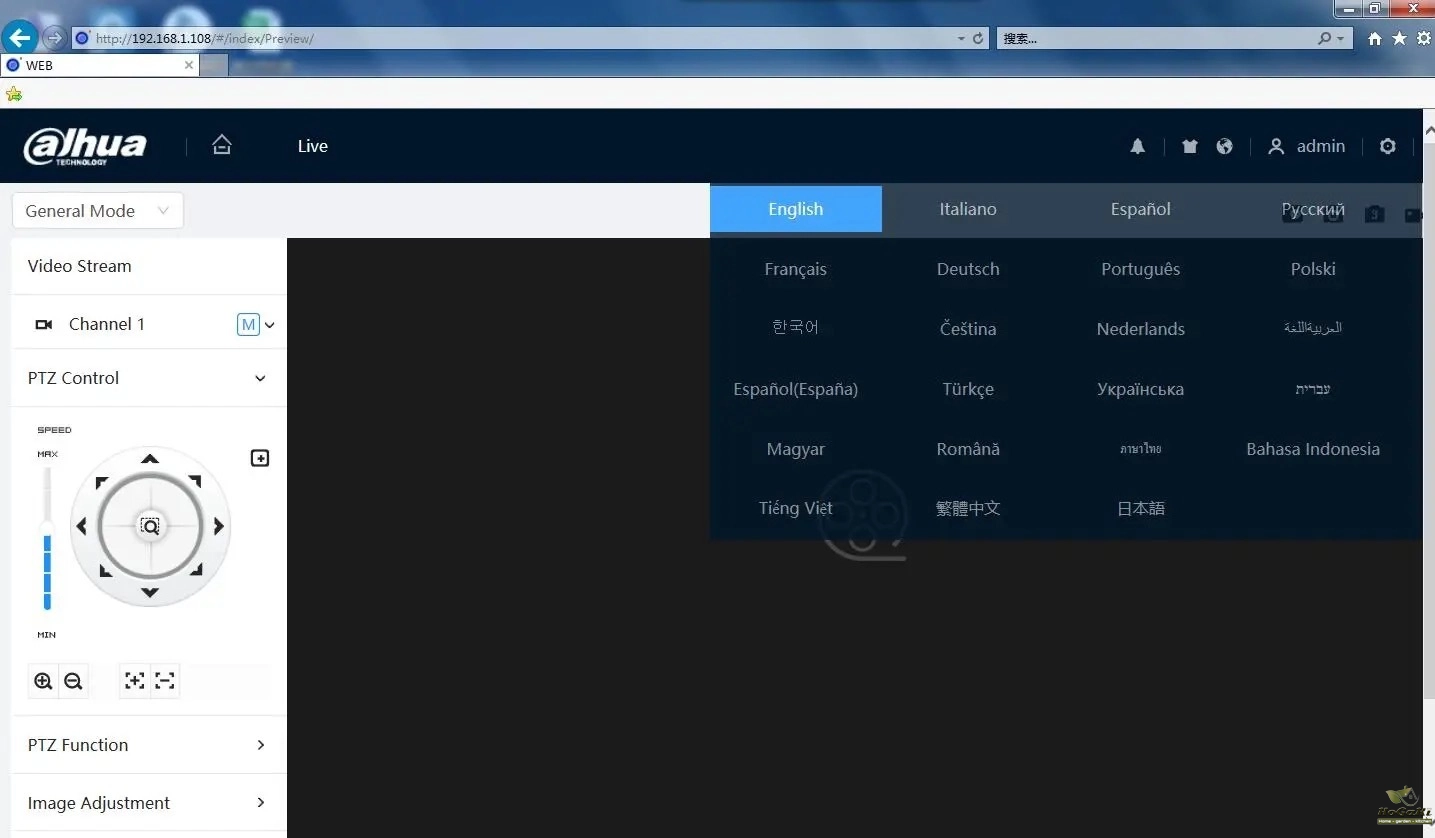Viewport: 1435px width, 838px height.
Task: Select Deutsch from language menu
Action: tap(967, 269)
